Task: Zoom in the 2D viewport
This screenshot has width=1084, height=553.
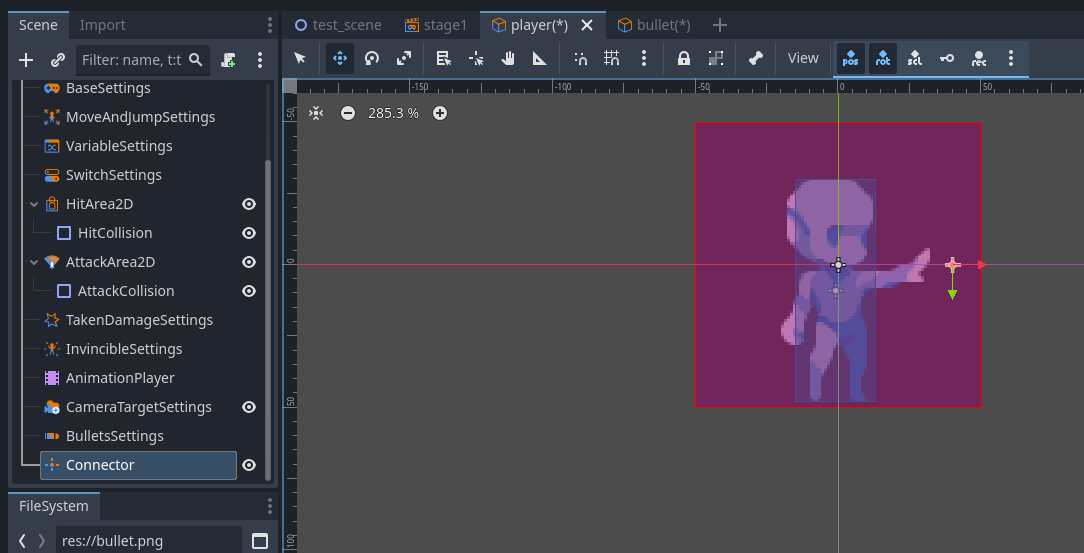Action: [440, 113]
